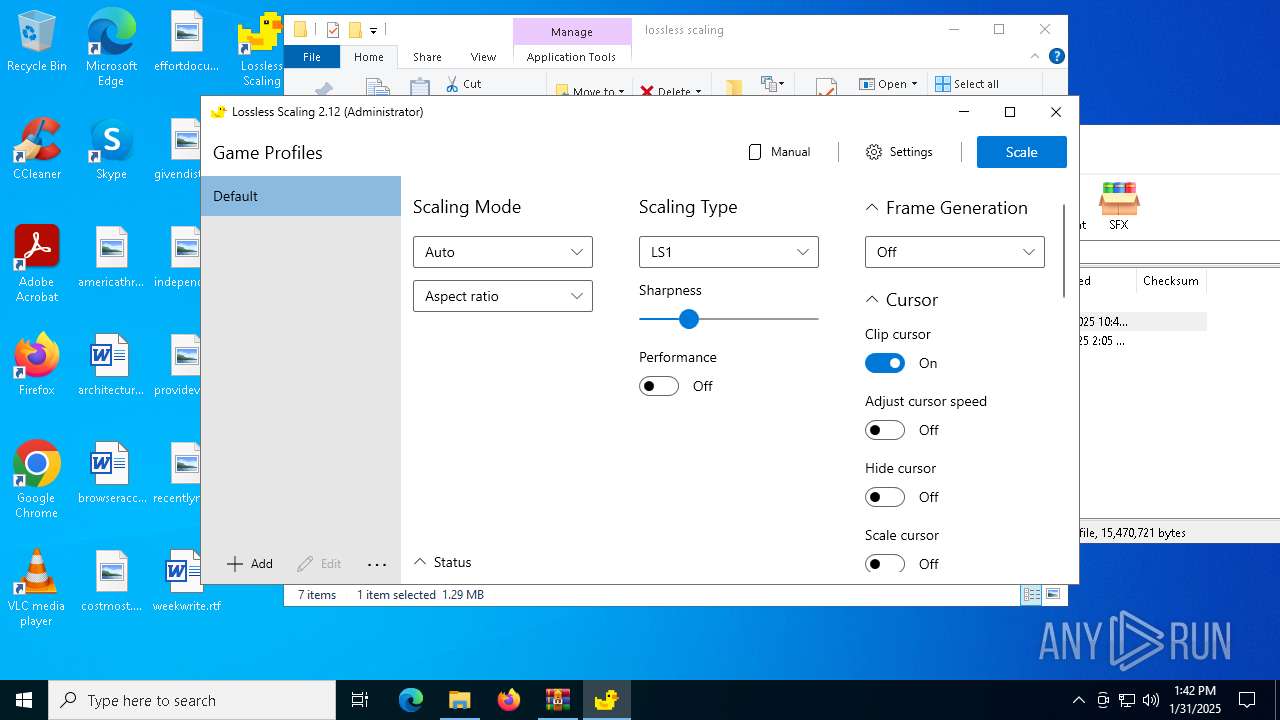
Task: Collapse the Status section
Action: (x=420, y=562)
